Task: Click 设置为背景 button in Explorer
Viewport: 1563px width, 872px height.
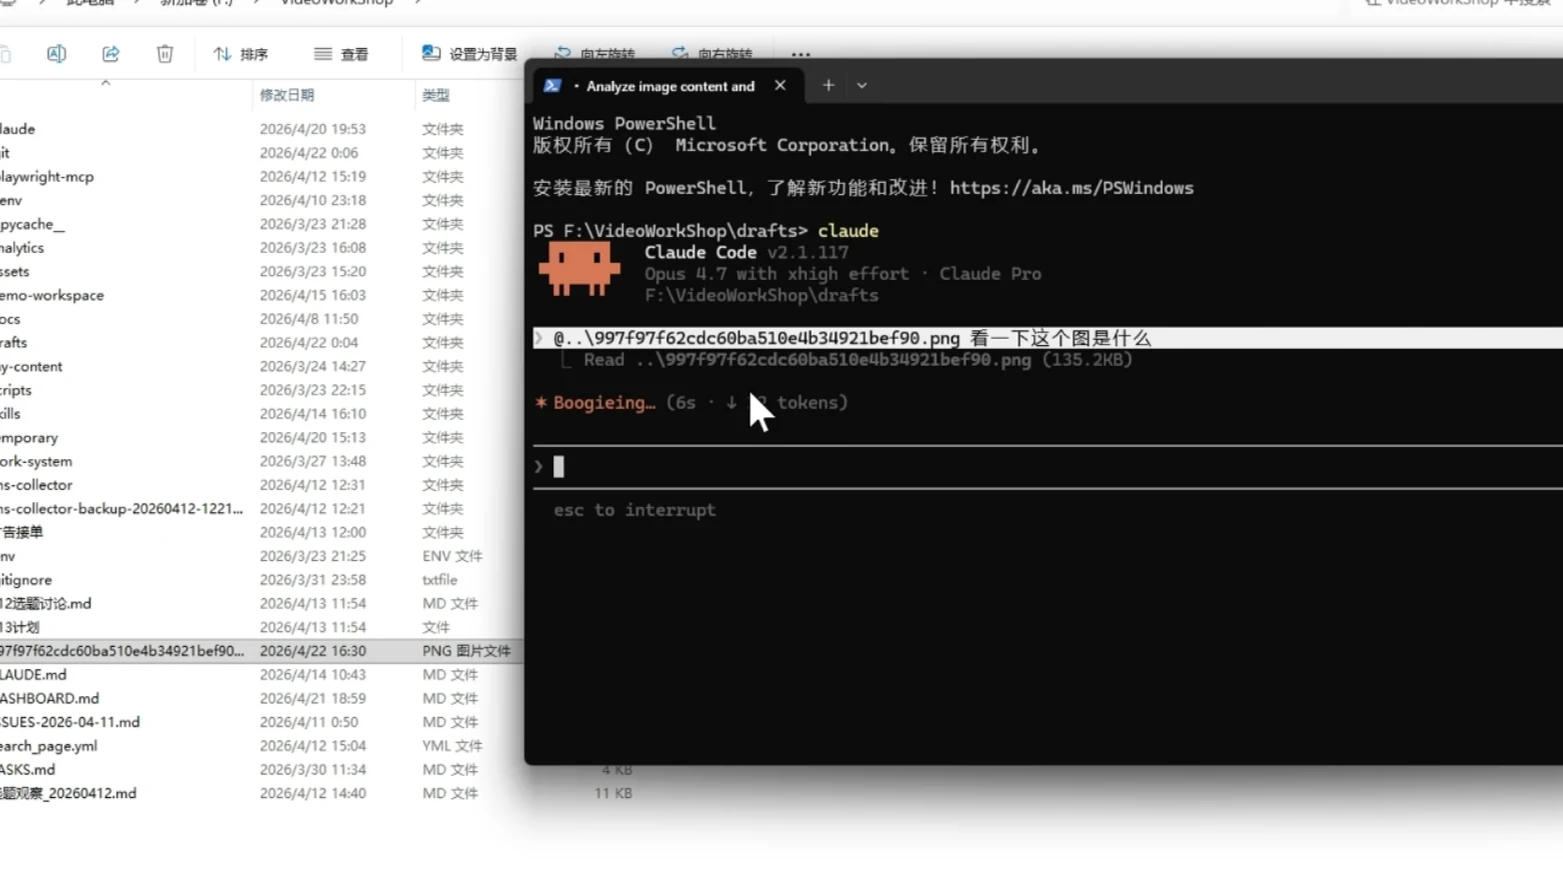Action: pos(470,54)
